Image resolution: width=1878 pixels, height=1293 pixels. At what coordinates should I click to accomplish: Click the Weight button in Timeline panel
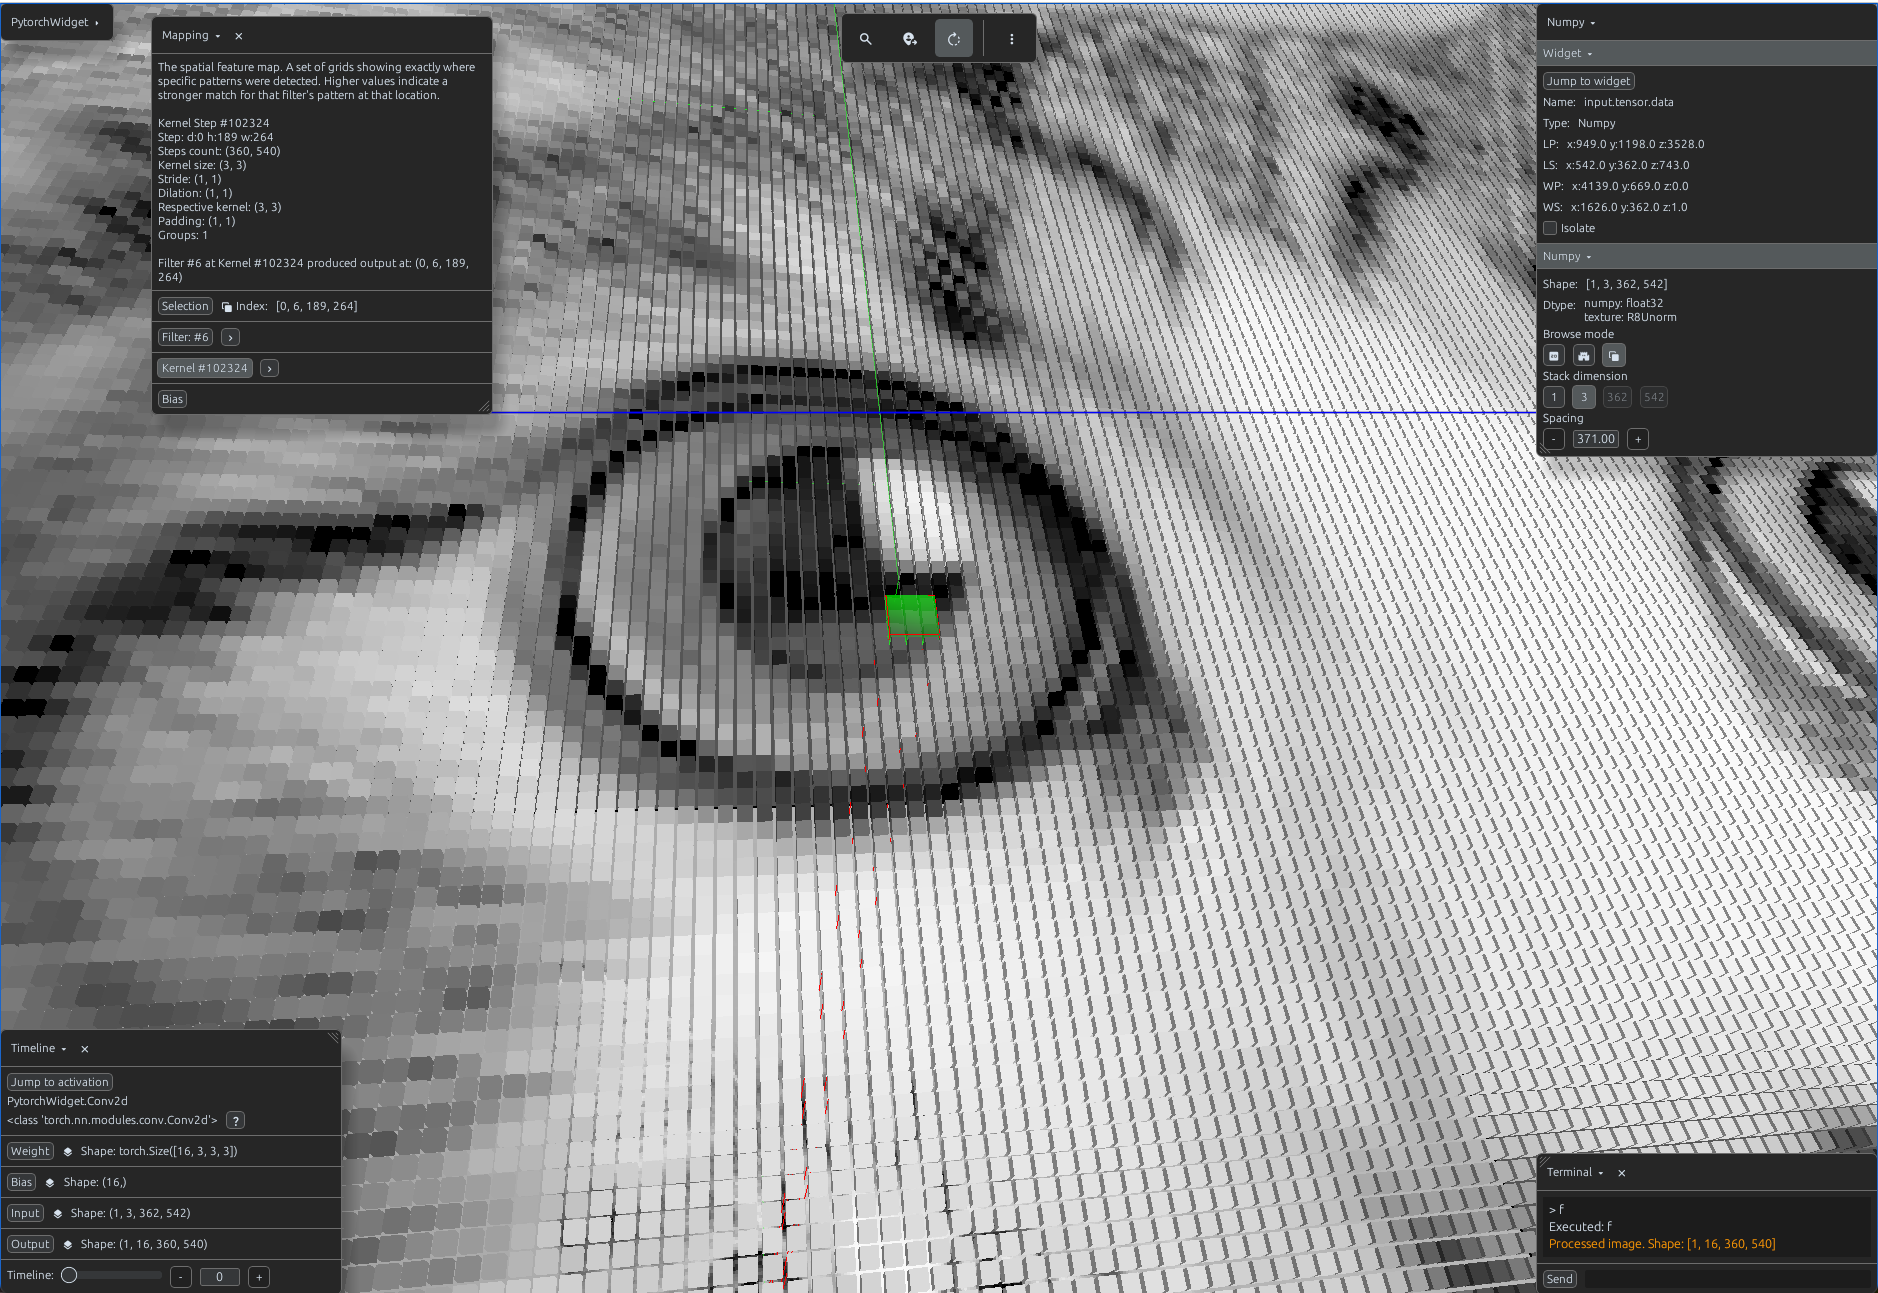coord(30,1152)
